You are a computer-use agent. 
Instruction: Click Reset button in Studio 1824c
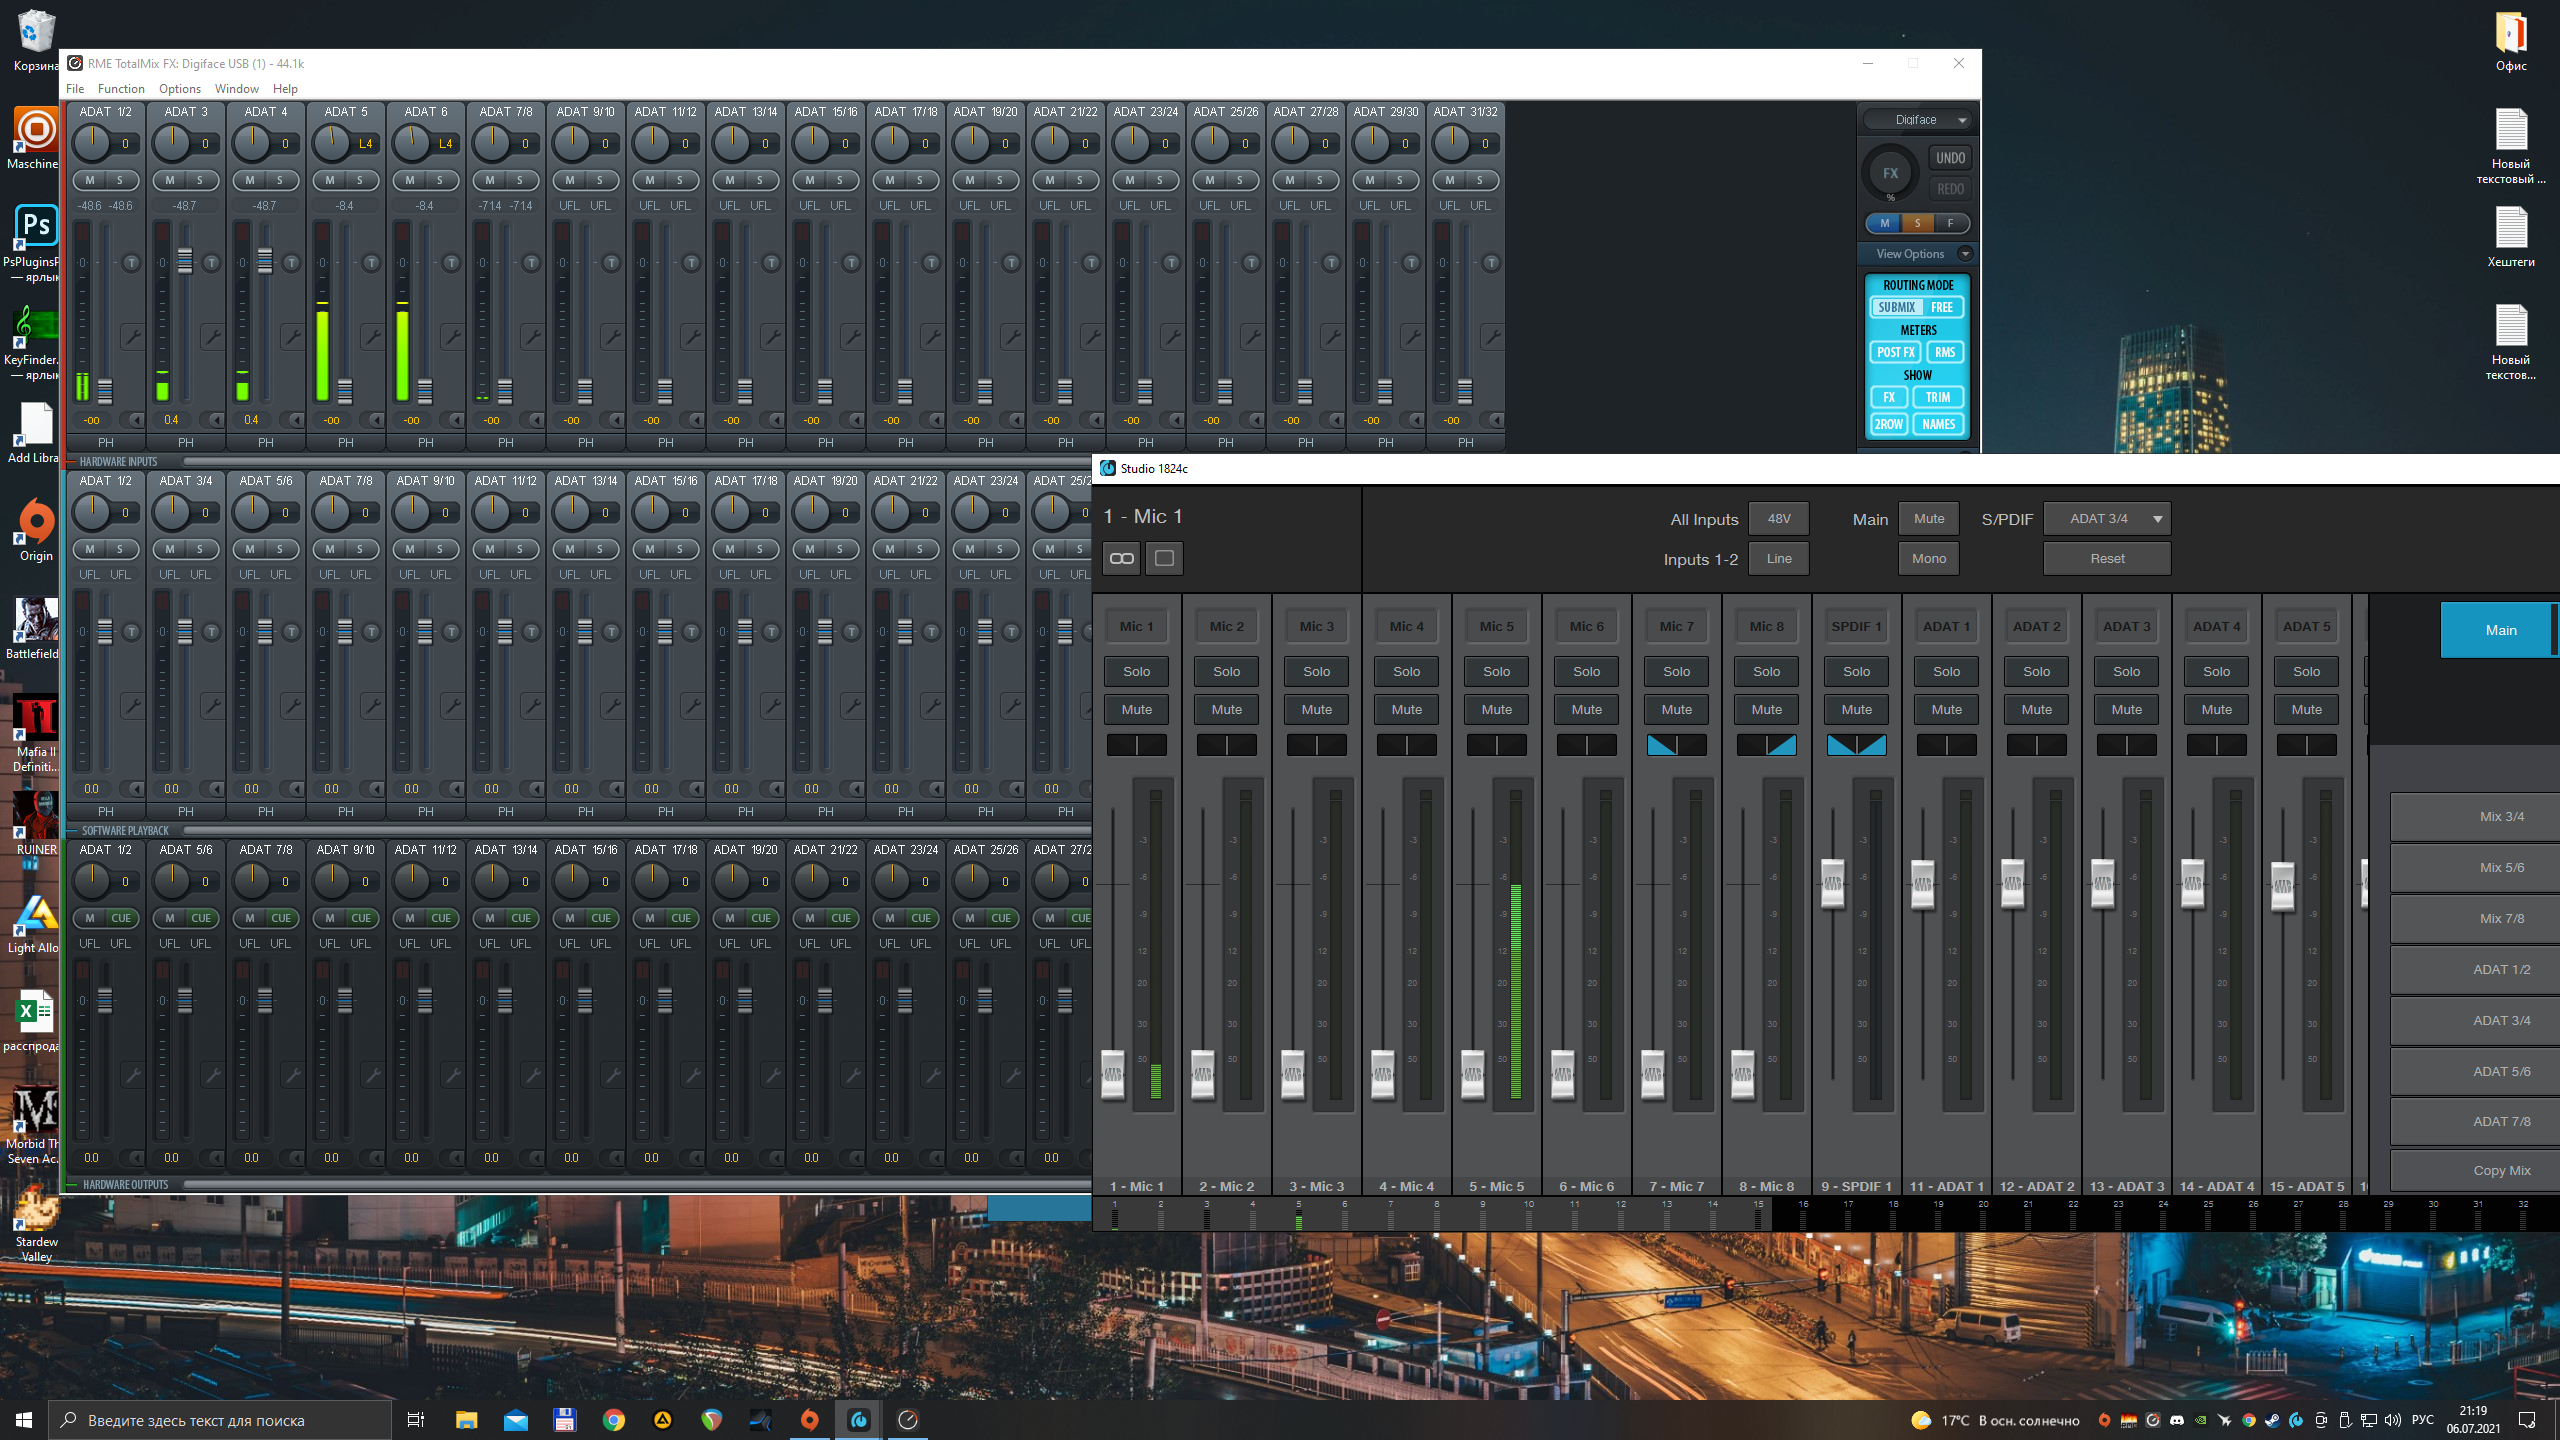coord(2106,559)
